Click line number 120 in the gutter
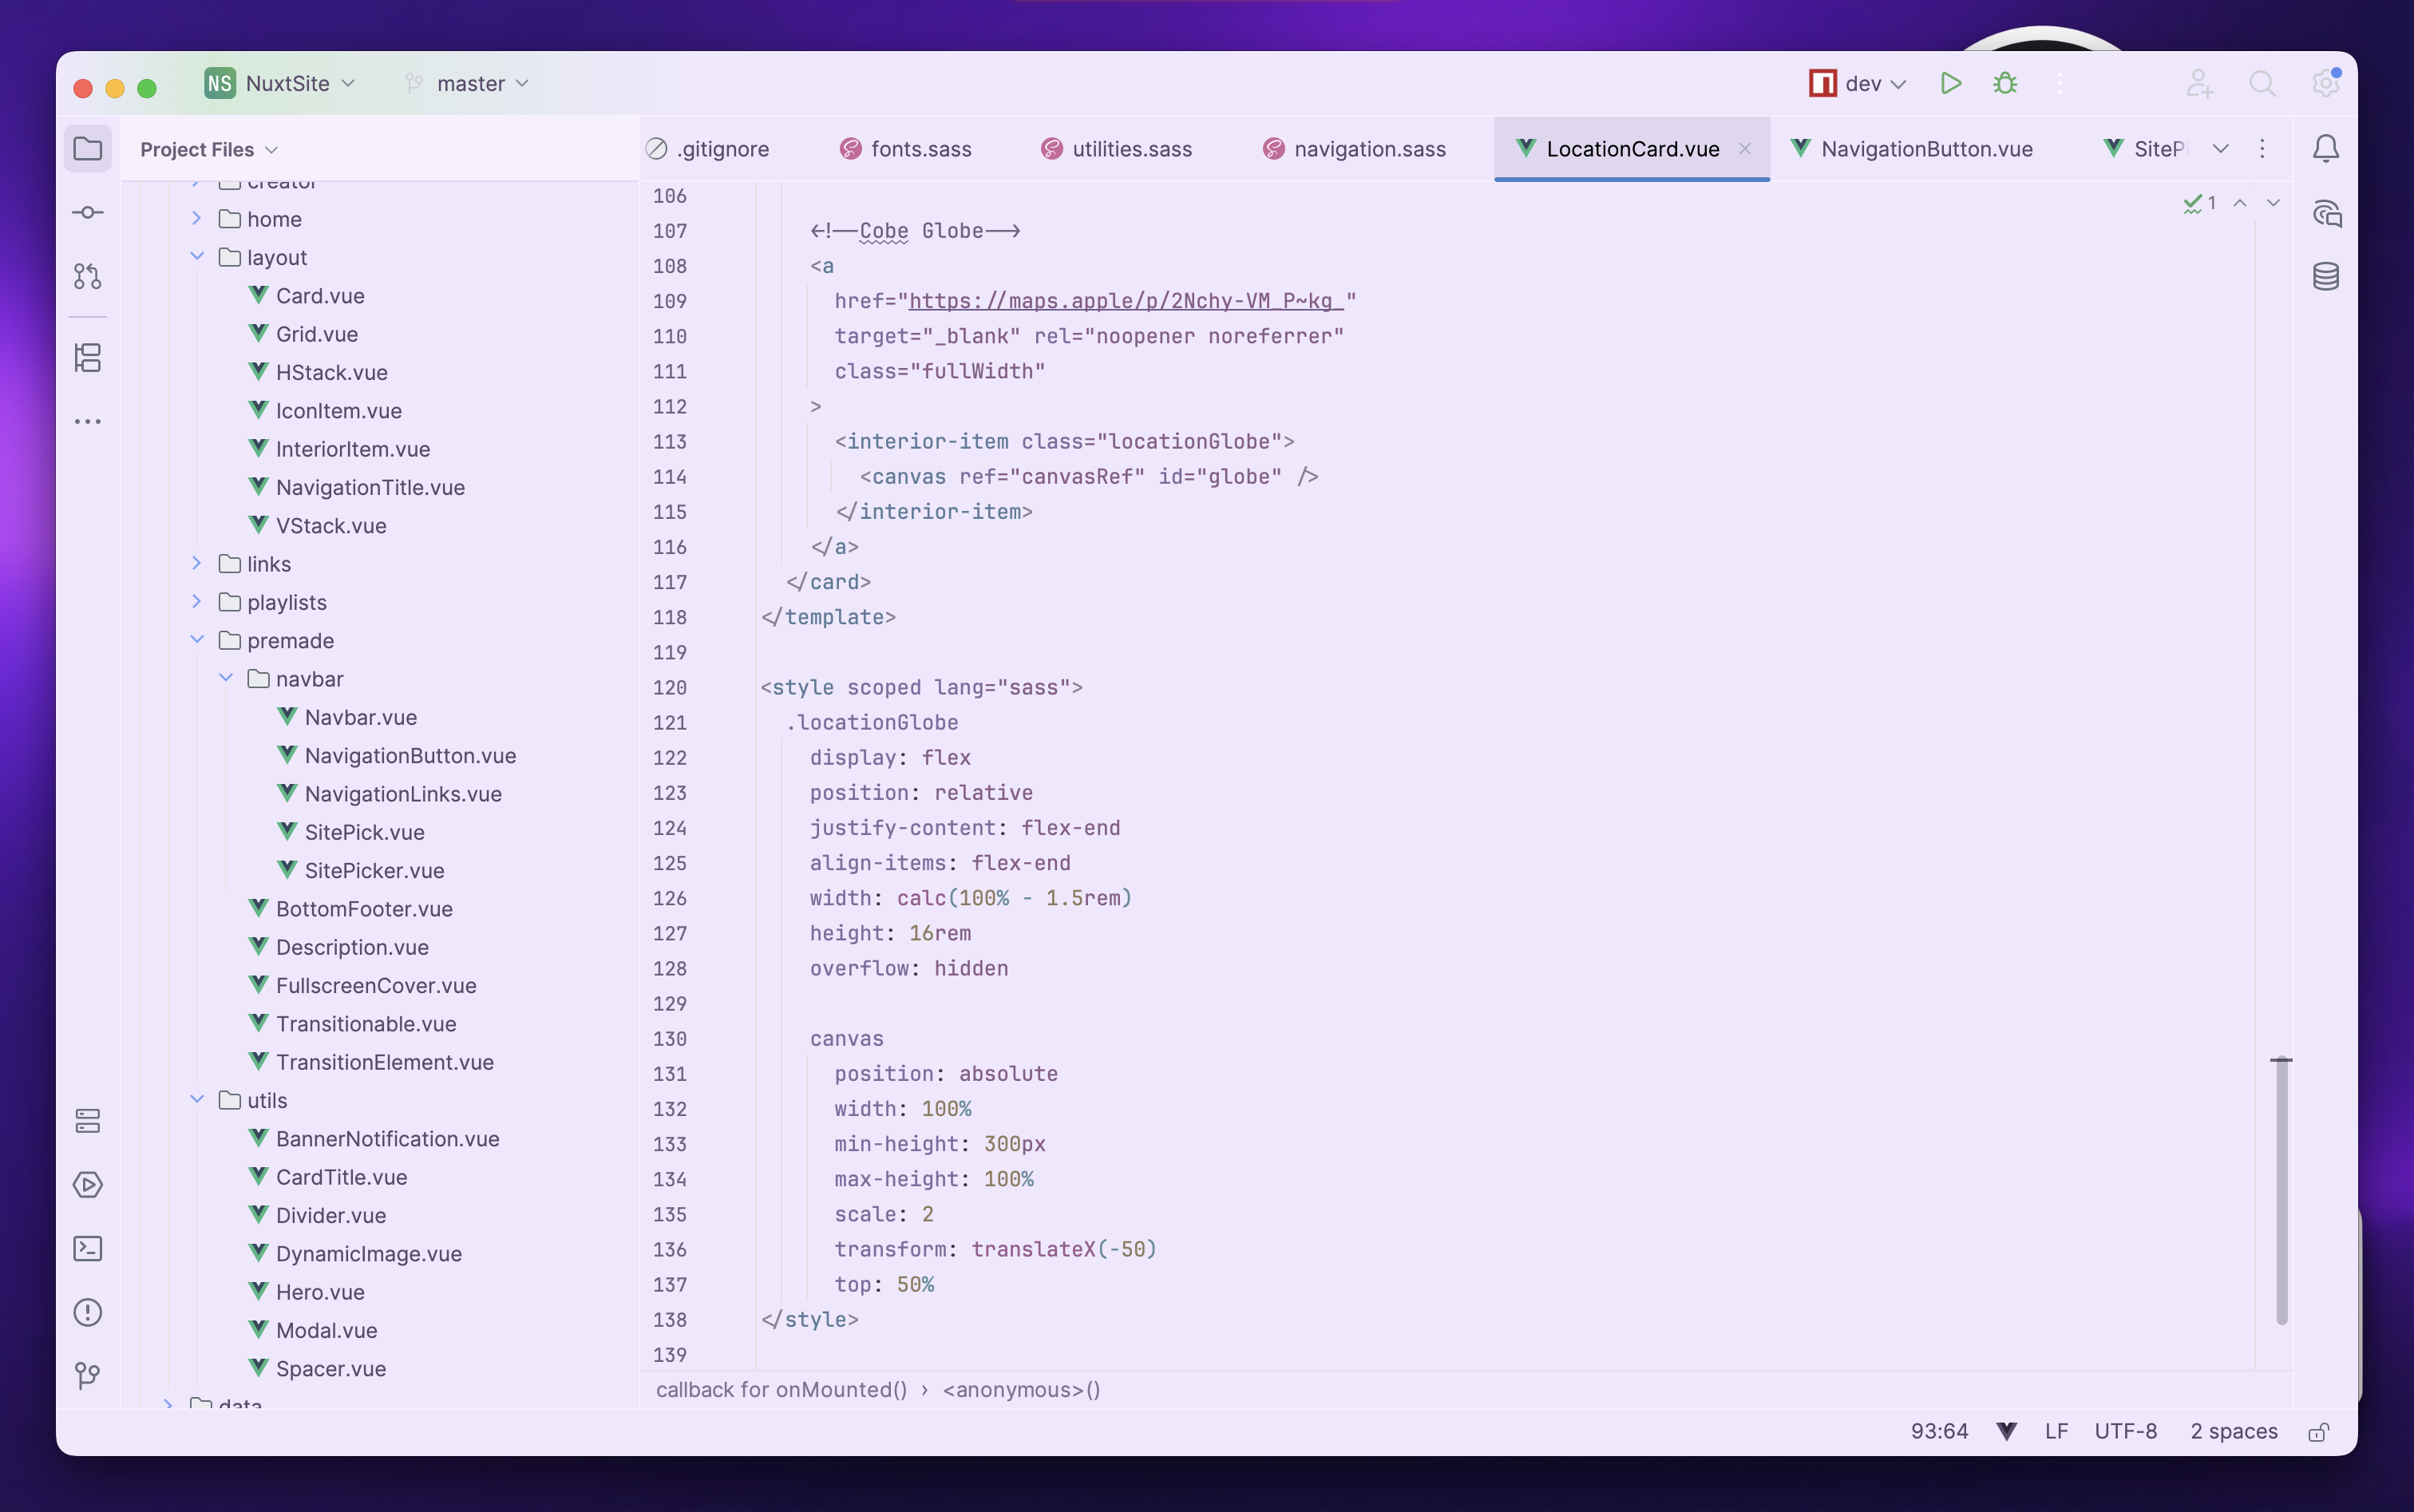This screenshot has height=1512, width=2414. [669, 687]
